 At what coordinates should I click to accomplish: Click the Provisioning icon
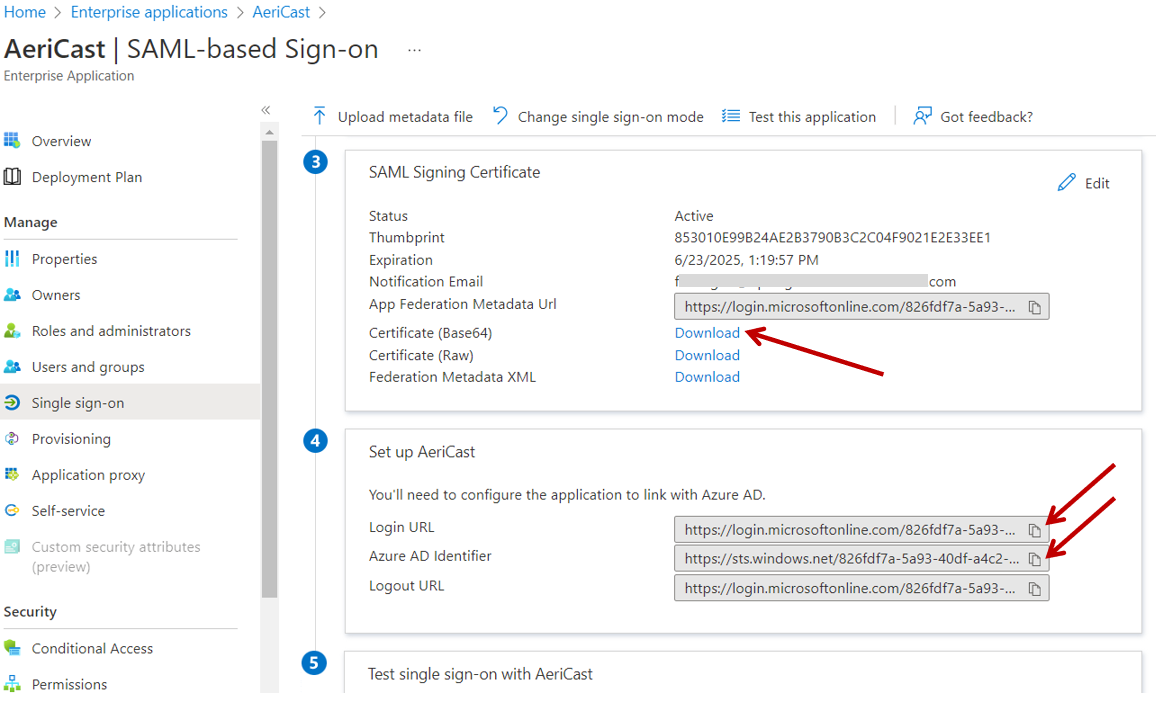(x=12, y=439)
